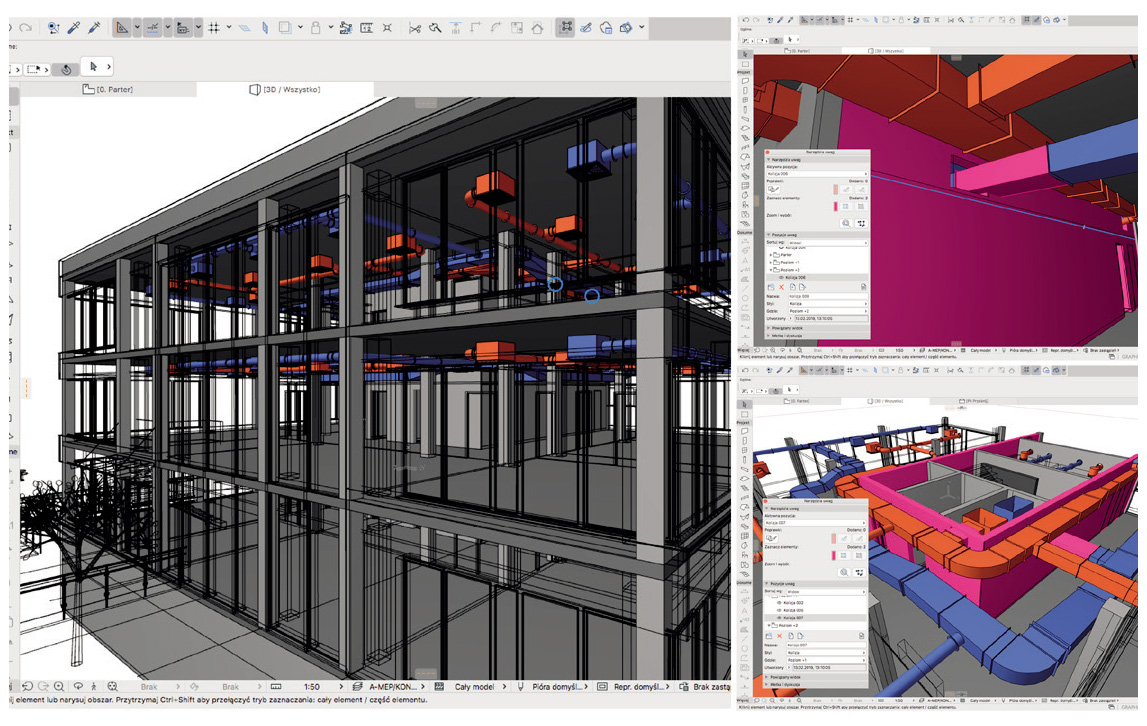The width and height of the screenshot is (1147, 726).
Task: Open the Cały model dropdown in left window
Action: point(476,687)
